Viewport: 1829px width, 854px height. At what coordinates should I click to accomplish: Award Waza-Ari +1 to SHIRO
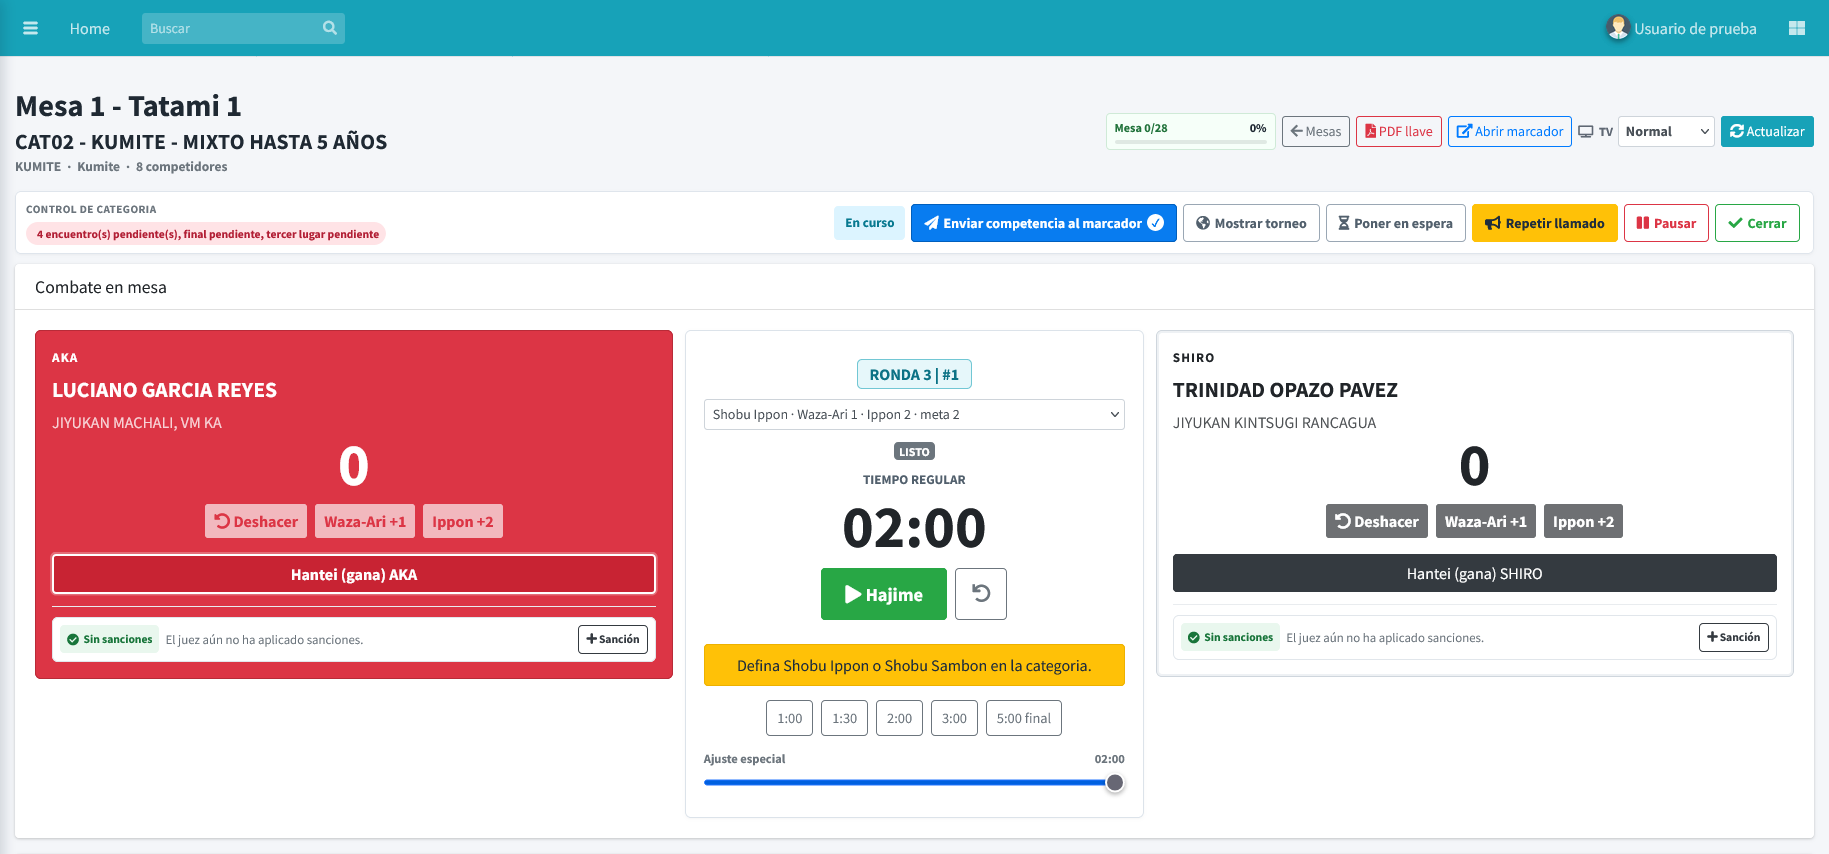[1486, 521]
